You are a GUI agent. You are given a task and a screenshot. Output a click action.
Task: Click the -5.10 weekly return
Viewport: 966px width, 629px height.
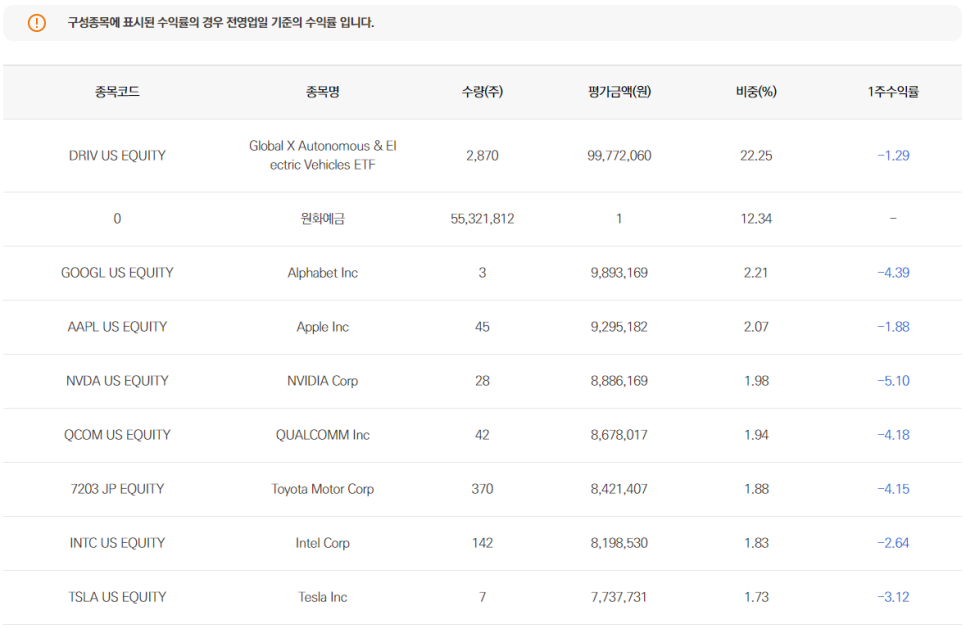point(893,381)
